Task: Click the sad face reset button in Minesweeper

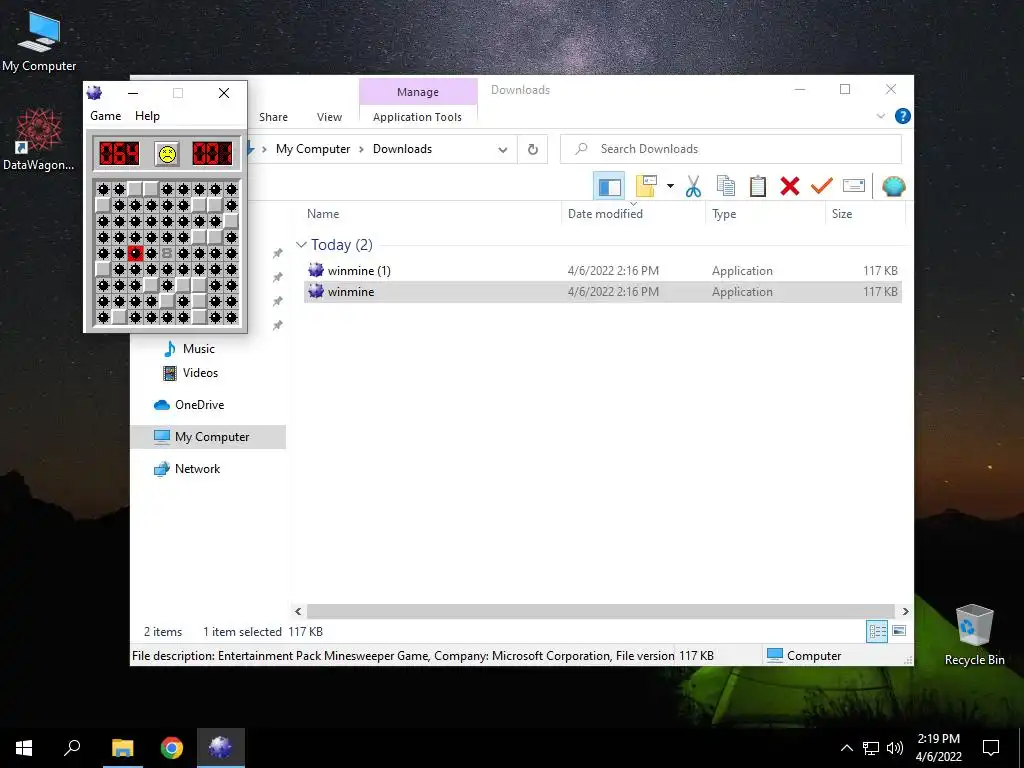Action: tap(167, 154)
